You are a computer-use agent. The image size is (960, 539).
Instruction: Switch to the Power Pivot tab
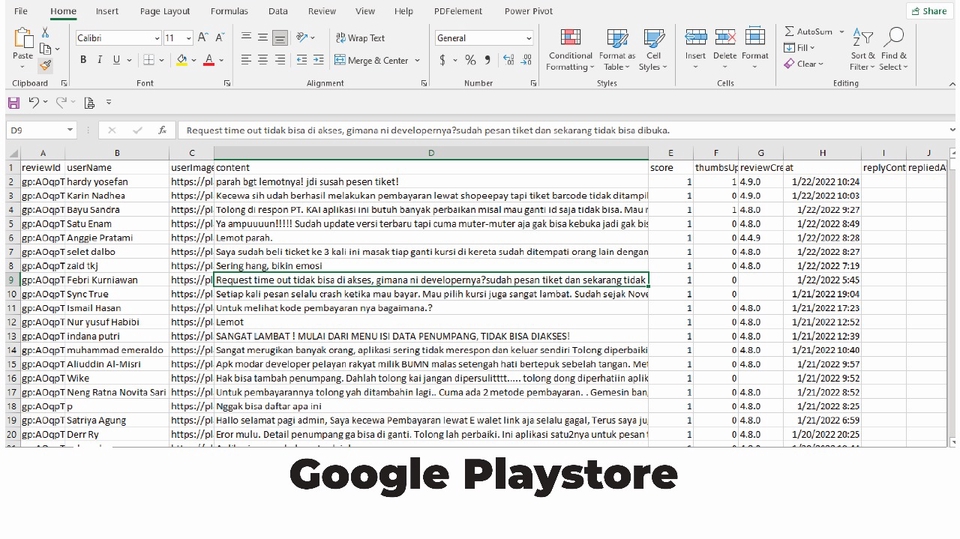point(528,11)
